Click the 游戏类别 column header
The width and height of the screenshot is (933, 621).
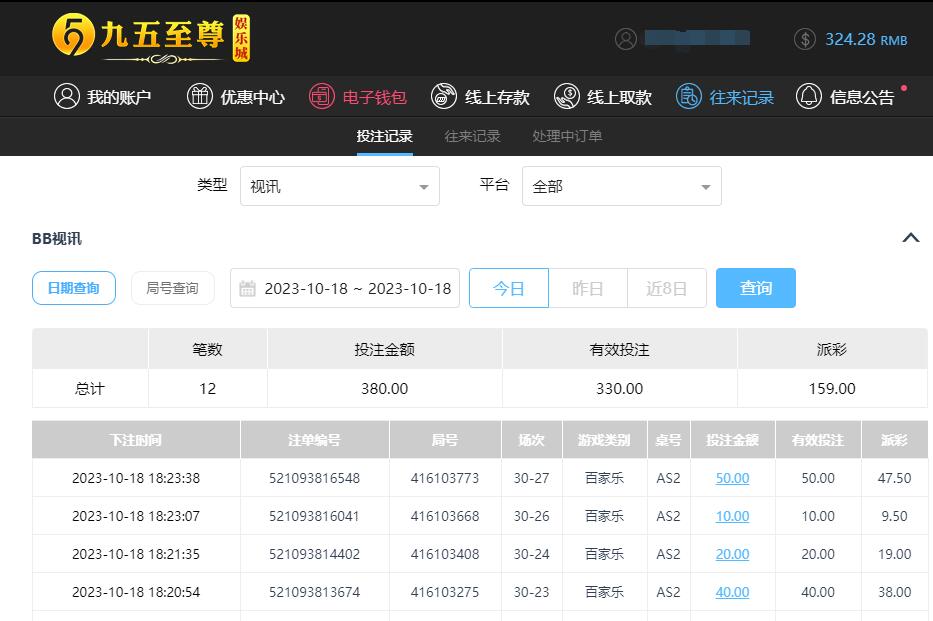tap(605, 440)
